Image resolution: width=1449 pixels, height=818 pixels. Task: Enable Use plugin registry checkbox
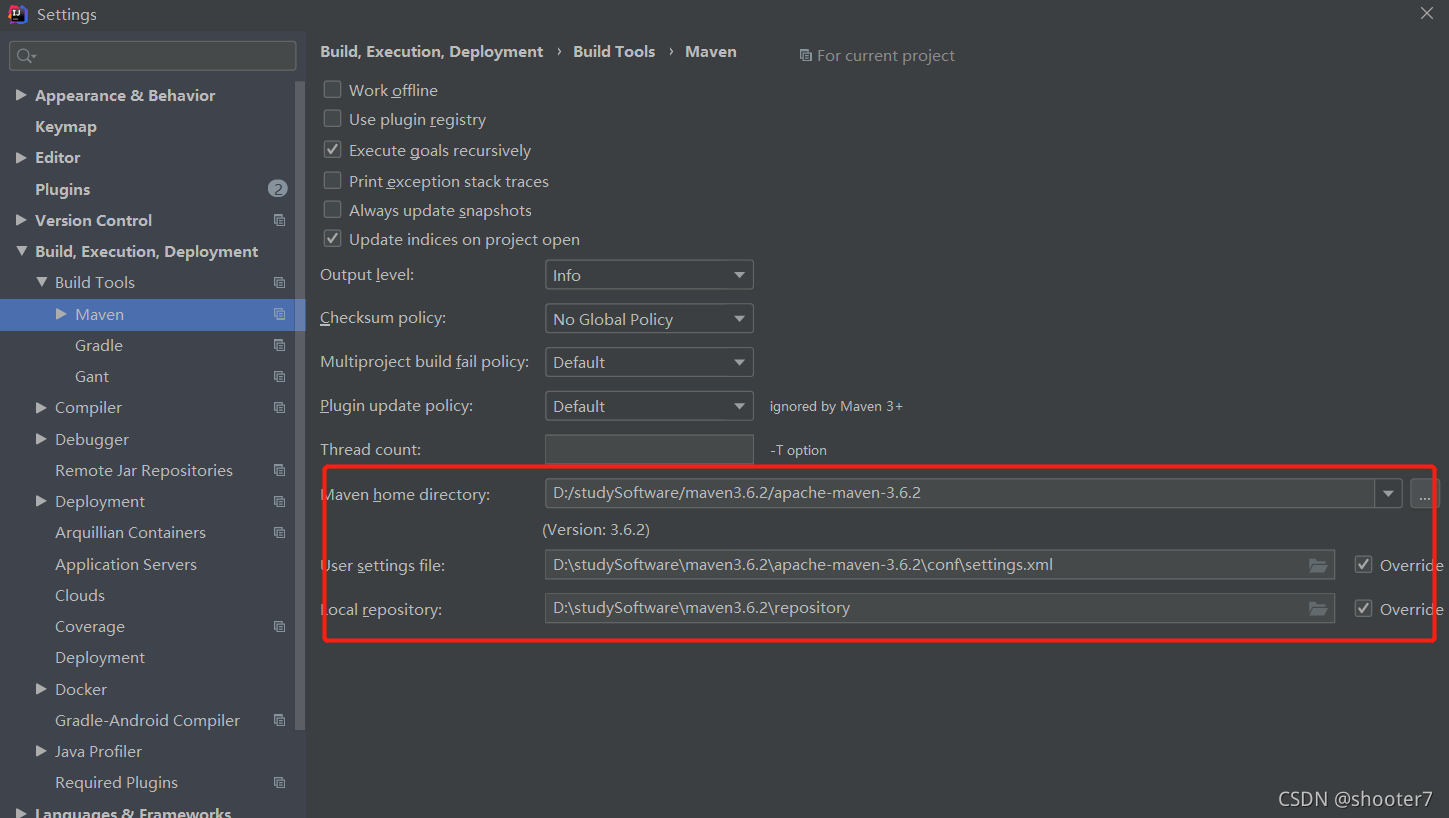click(332, 119)
